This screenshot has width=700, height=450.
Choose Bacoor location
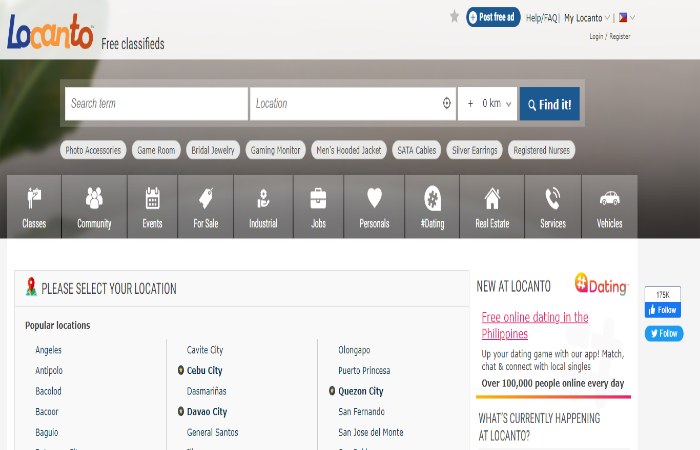point(47,412)
